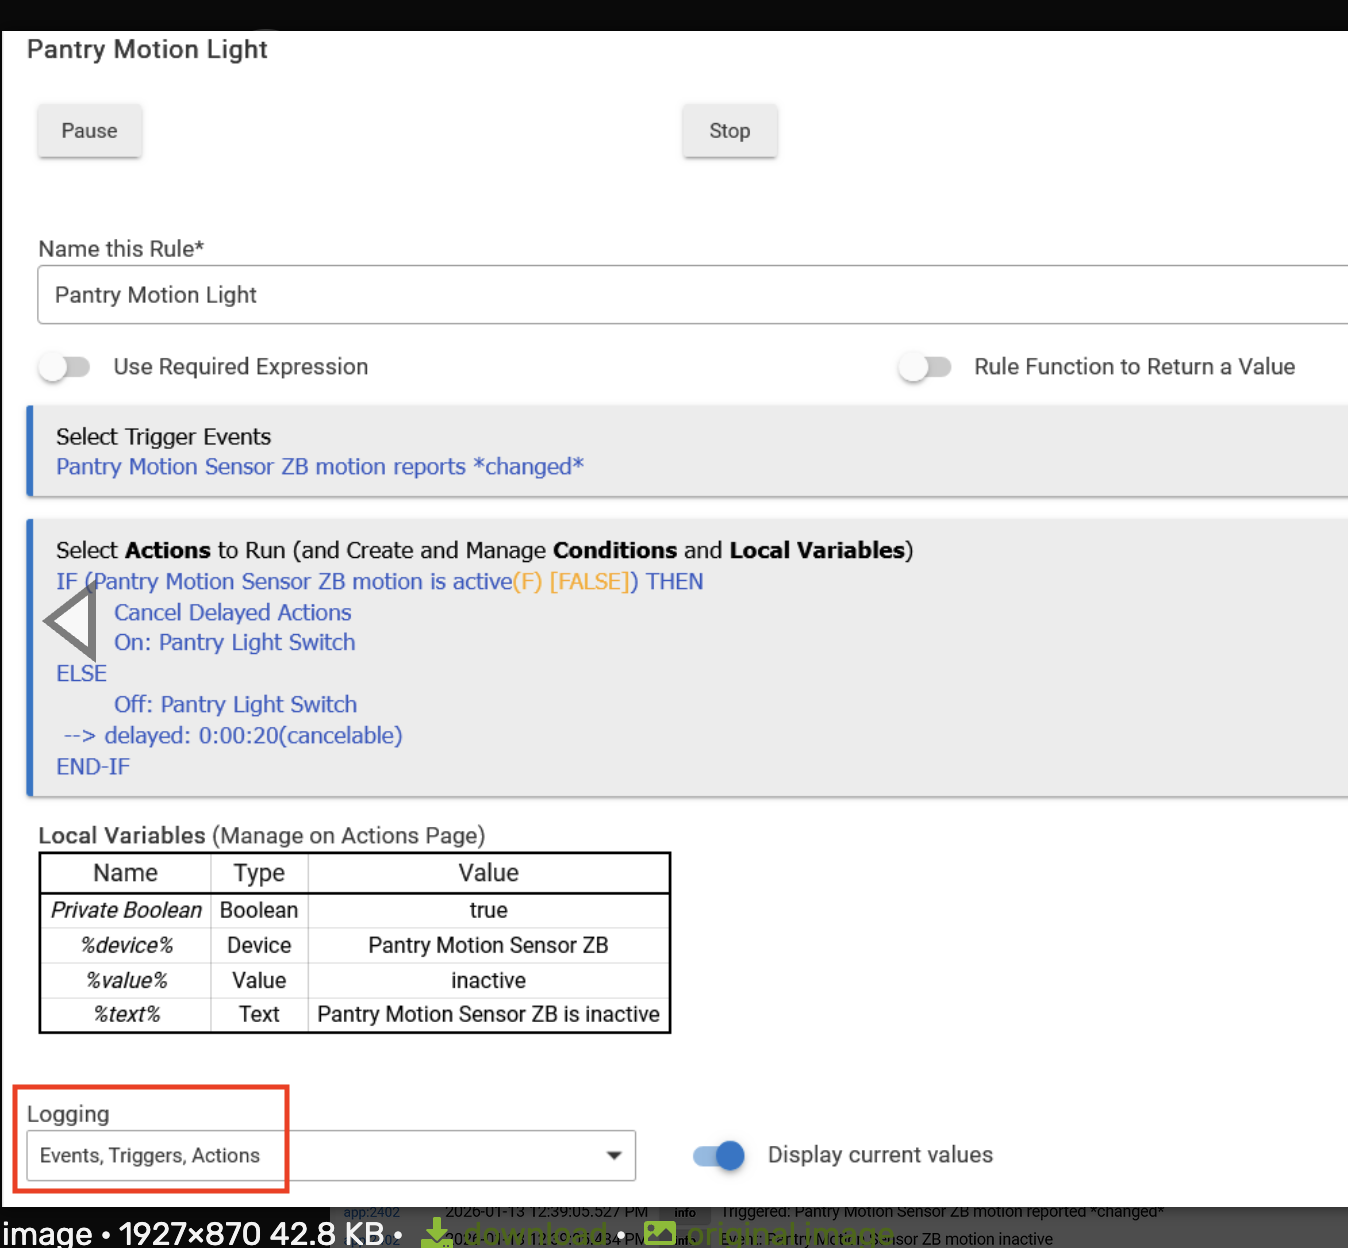Click On: Pantry Light Switch action
Viewport: 1348px width, 1248px height.
[x=235, y=643]
